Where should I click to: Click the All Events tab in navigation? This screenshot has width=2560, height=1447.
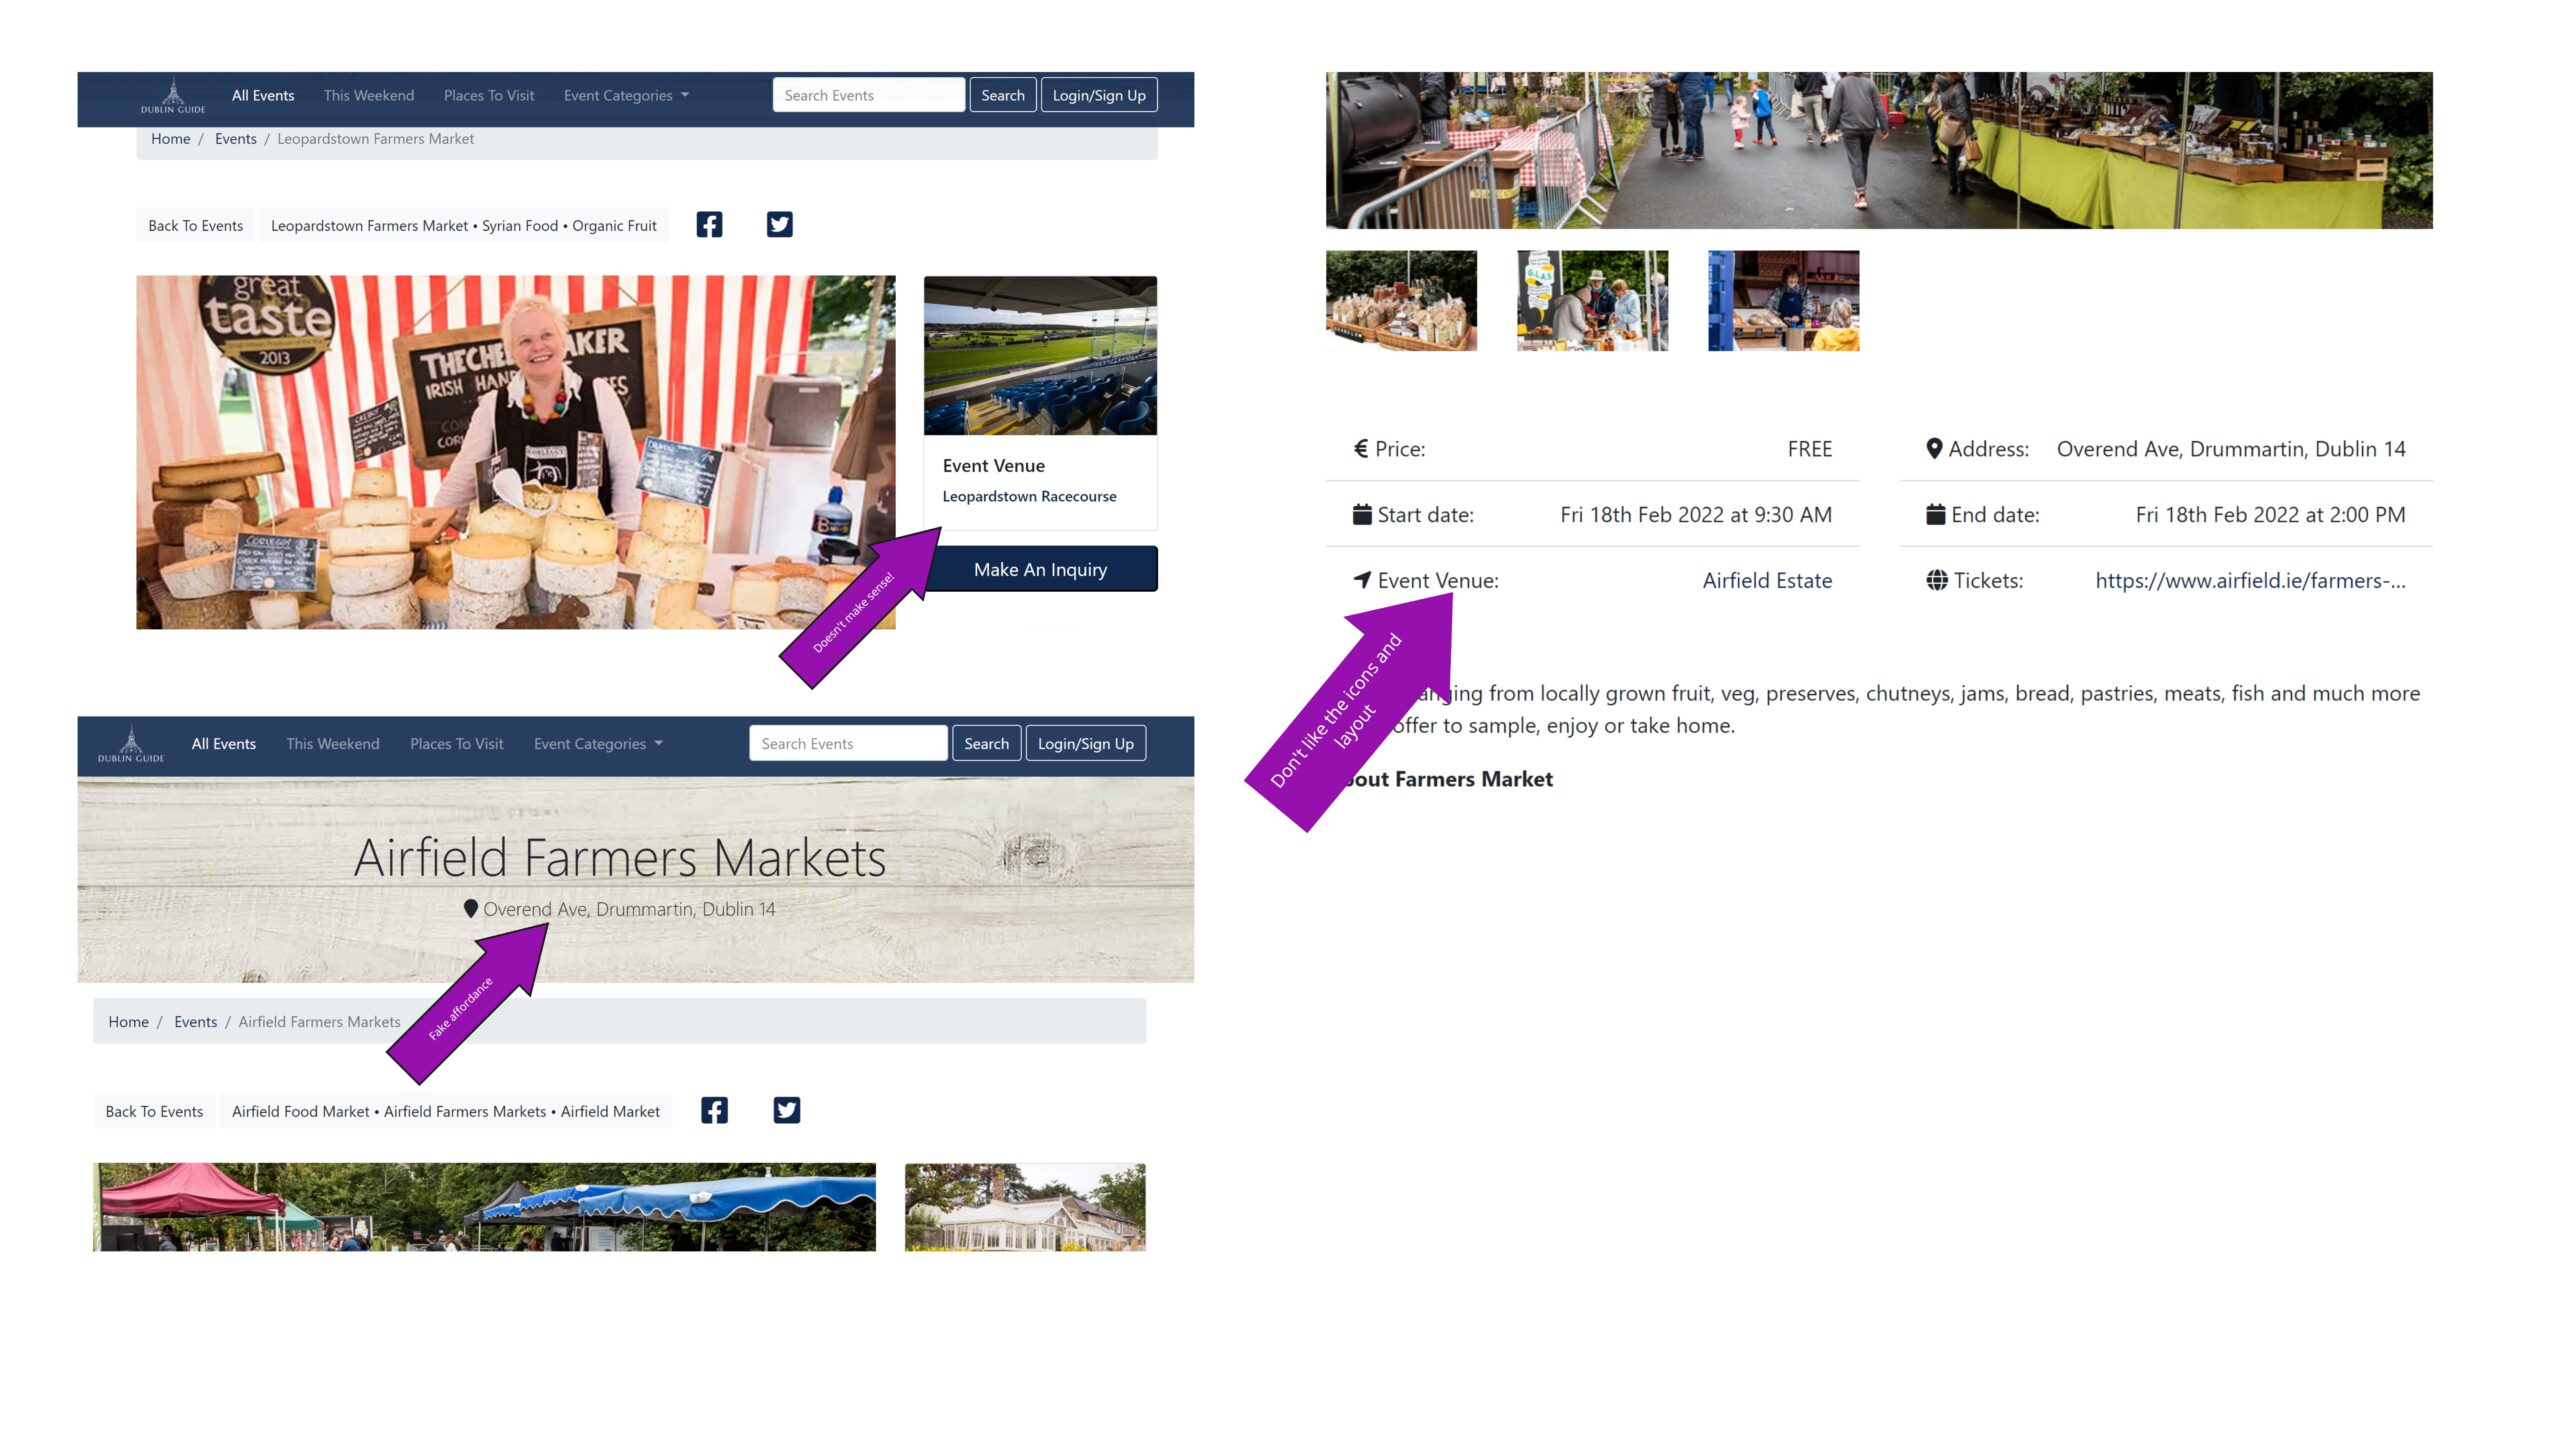262,95
